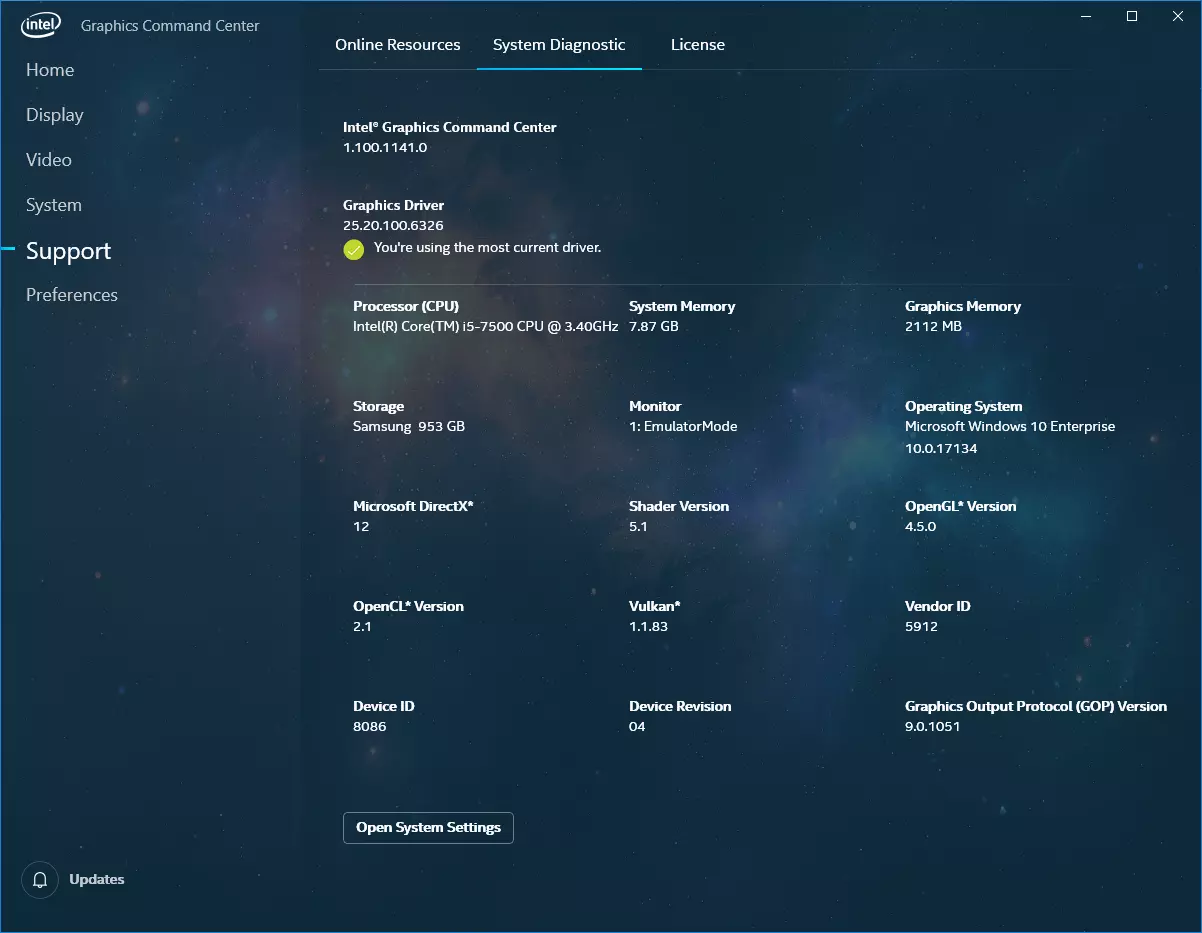
Task: Click the Graphics Memory heading
Action: pyautogui.click(x=963, y=306)
